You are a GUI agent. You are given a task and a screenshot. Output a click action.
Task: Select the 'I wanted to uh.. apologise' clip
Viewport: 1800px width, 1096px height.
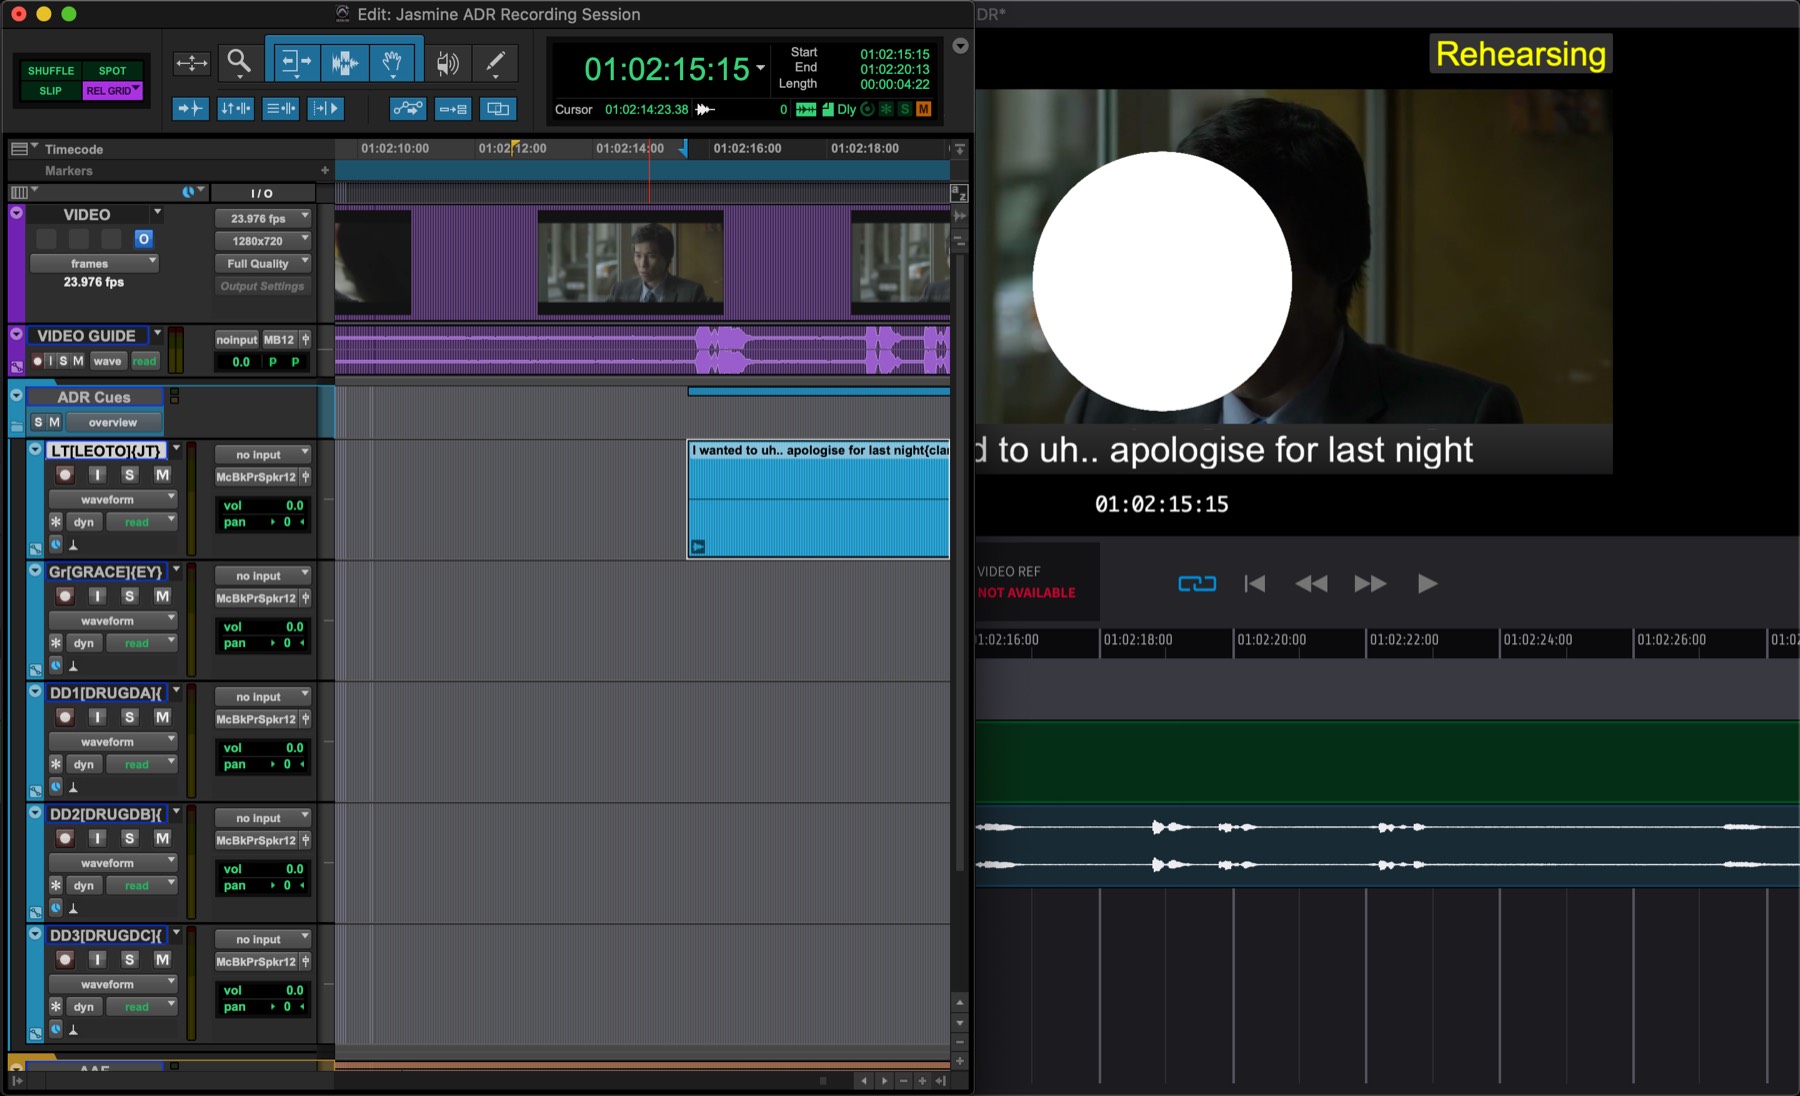coord(819,499)
